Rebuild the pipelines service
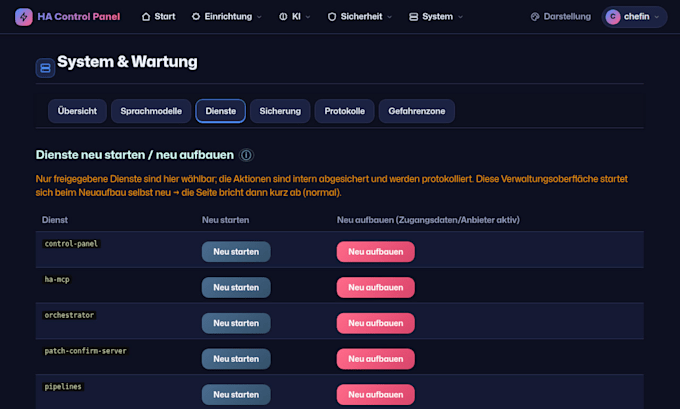The height and width of the screenshot is (409, 680). tap(376, 395)
